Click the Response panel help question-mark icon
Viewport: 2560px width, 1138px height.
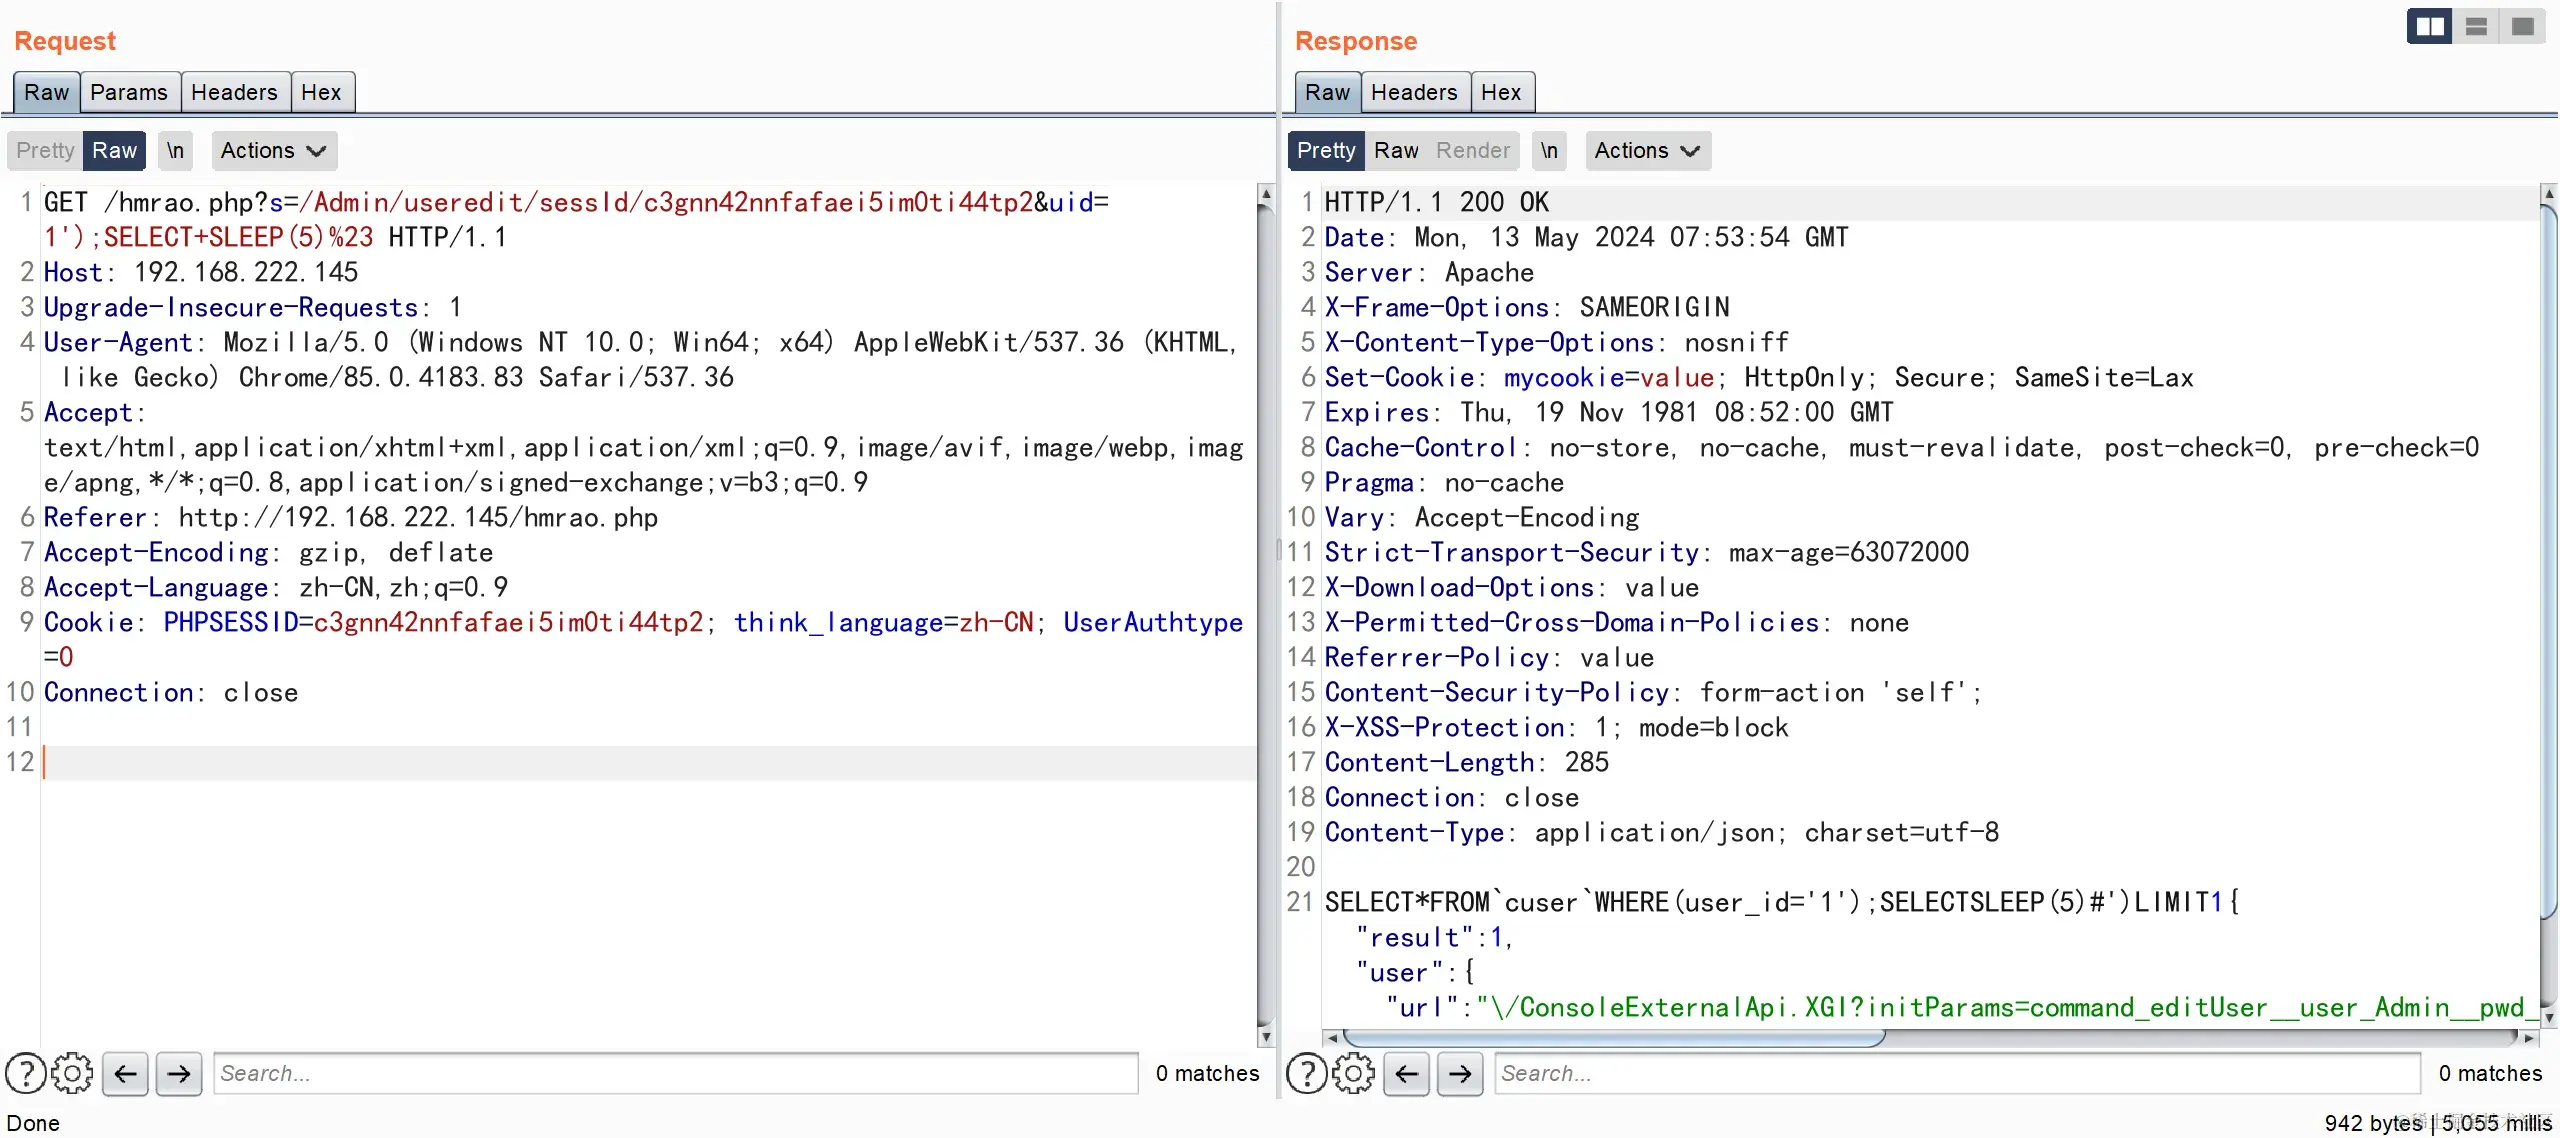pos(1306,1073)
